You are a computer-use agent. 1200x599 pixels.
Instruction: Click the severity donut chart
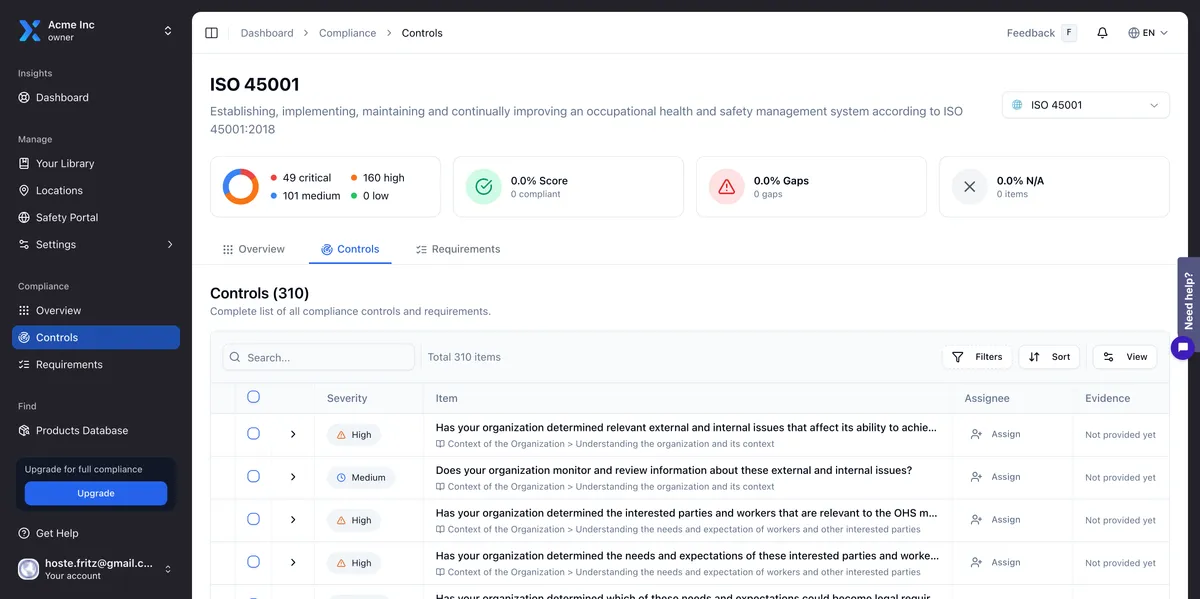click(x=241, y=187)
